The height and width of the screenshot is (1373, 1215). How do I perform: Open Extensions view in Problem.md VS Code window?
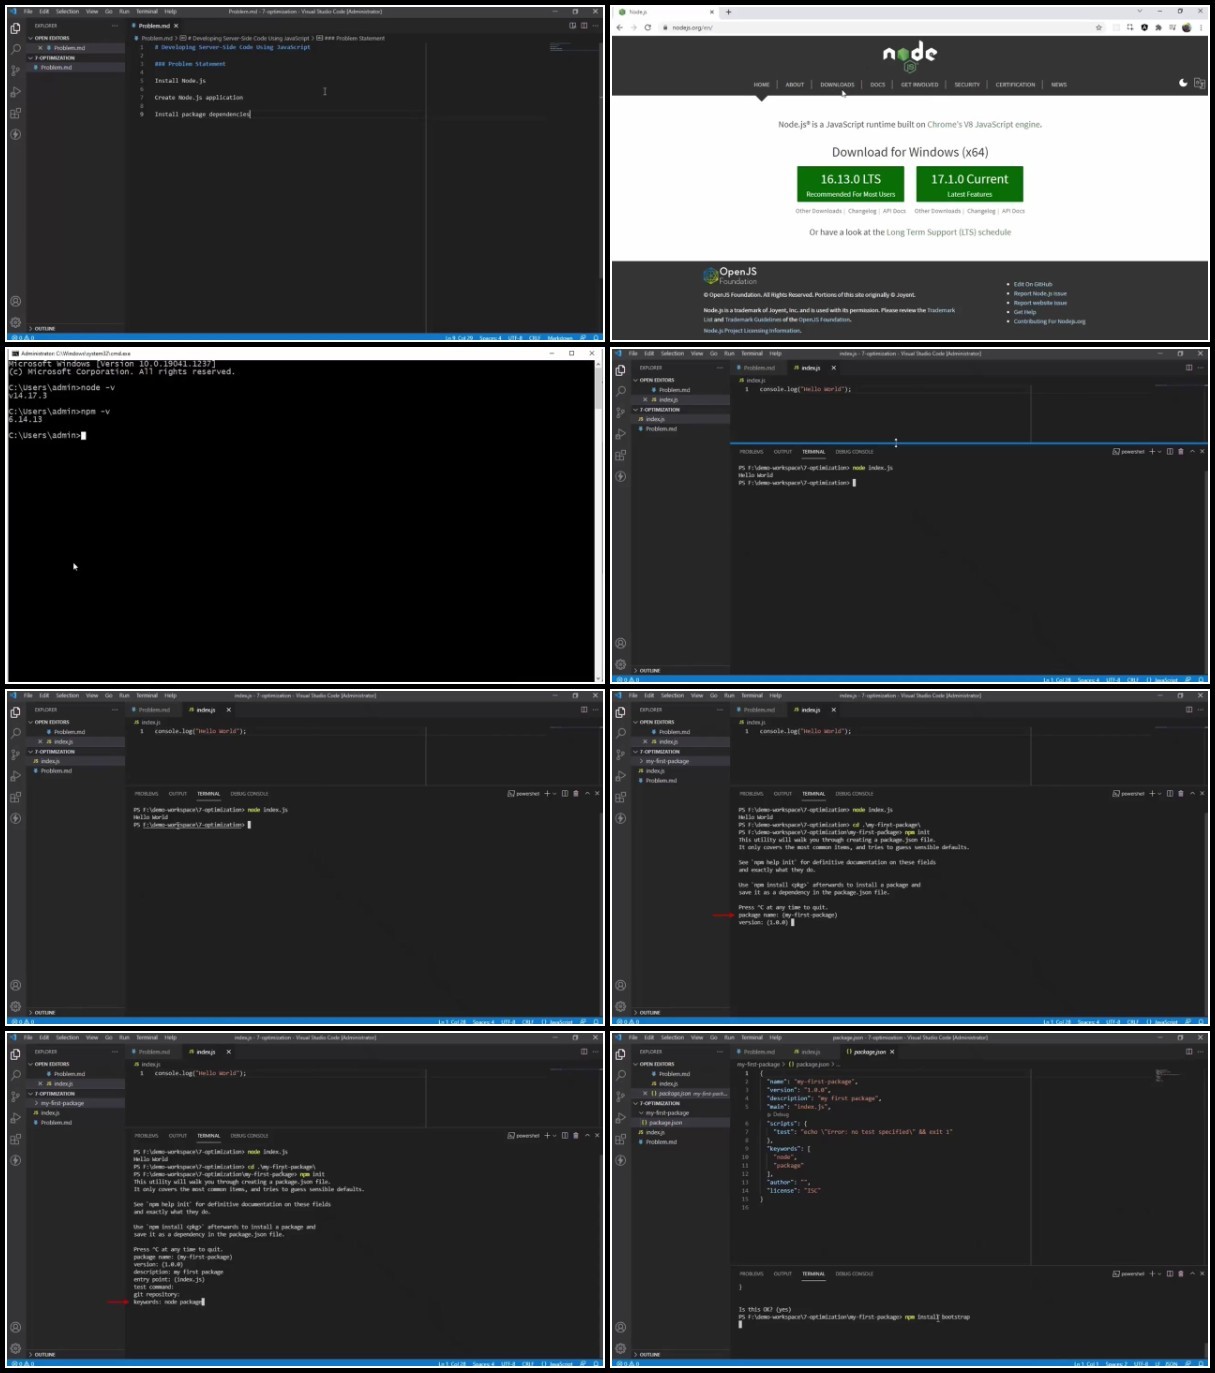click(x=15, y=113)
